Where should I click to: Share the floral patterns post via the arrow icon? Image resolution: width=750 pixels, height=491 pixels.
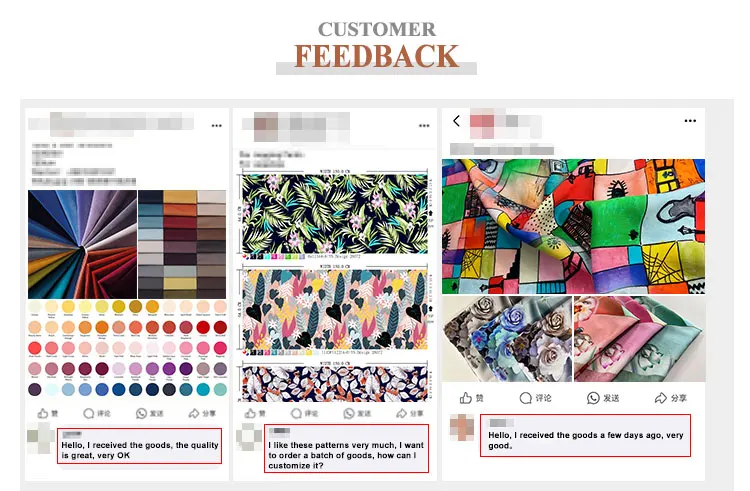pyautogui.click(x=402, y=413)
